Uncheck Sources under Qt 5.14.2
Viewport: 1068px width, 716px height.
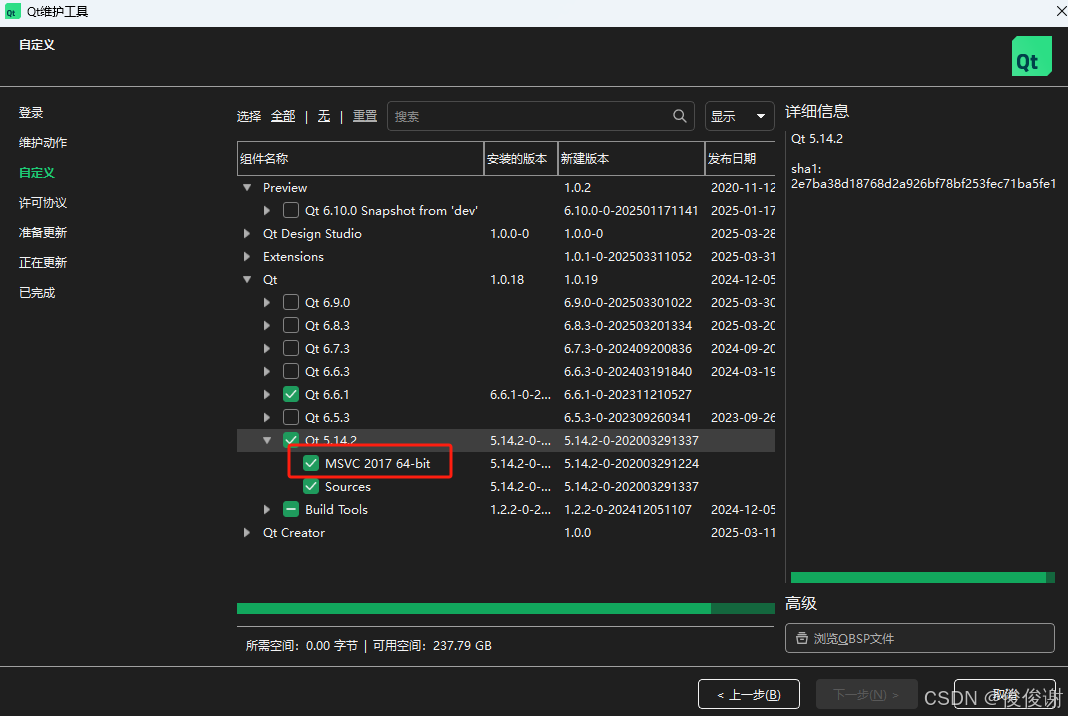tap(310, 486)
